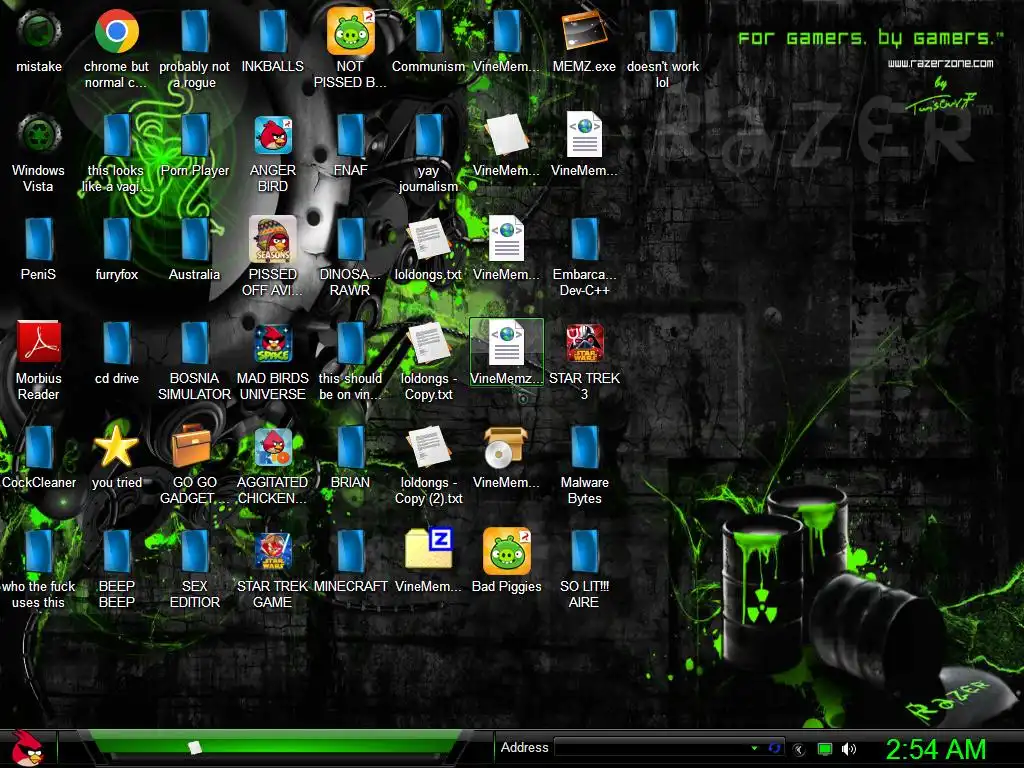Select the 'cd drive' folder icon

click(x=116, y=343)
